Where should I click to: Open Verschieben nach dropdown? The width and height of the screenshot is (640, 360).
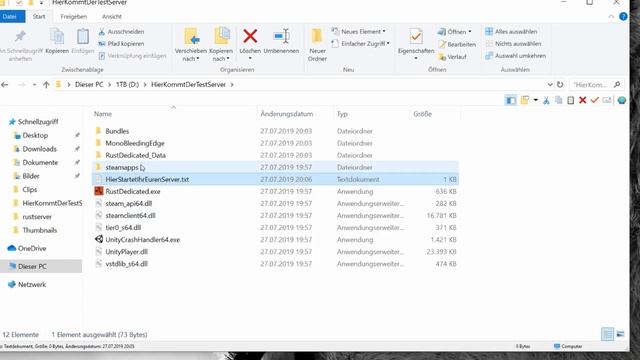(191, 44)
